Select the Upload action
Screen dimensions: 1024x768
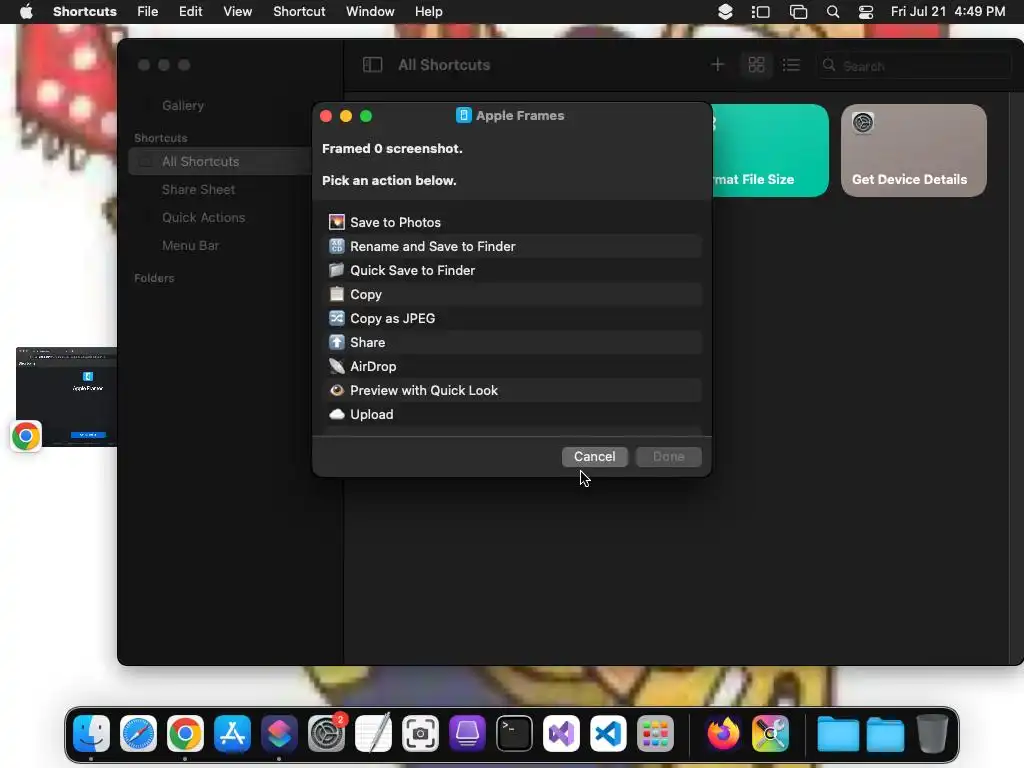tap(512, 415)
